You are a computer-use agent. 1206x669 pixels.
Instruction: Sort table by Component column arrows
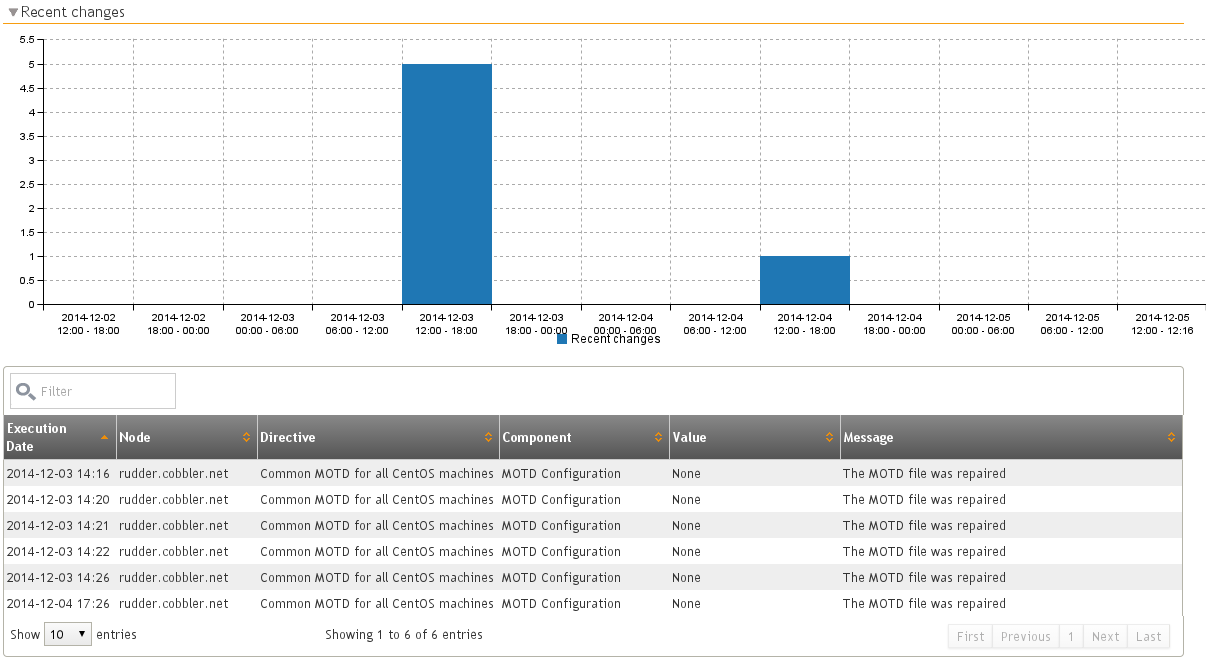coord(658,438)
